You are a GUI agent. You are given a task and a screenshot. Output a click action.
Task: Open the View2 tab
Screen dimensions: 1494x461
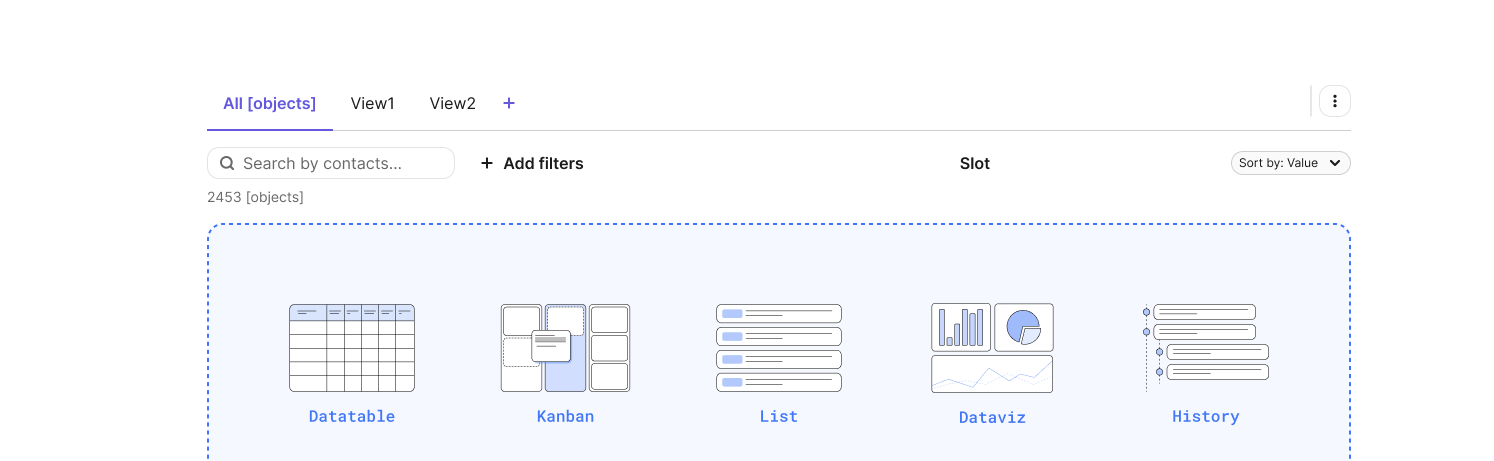pyautogui.click(x=453, y=103)
